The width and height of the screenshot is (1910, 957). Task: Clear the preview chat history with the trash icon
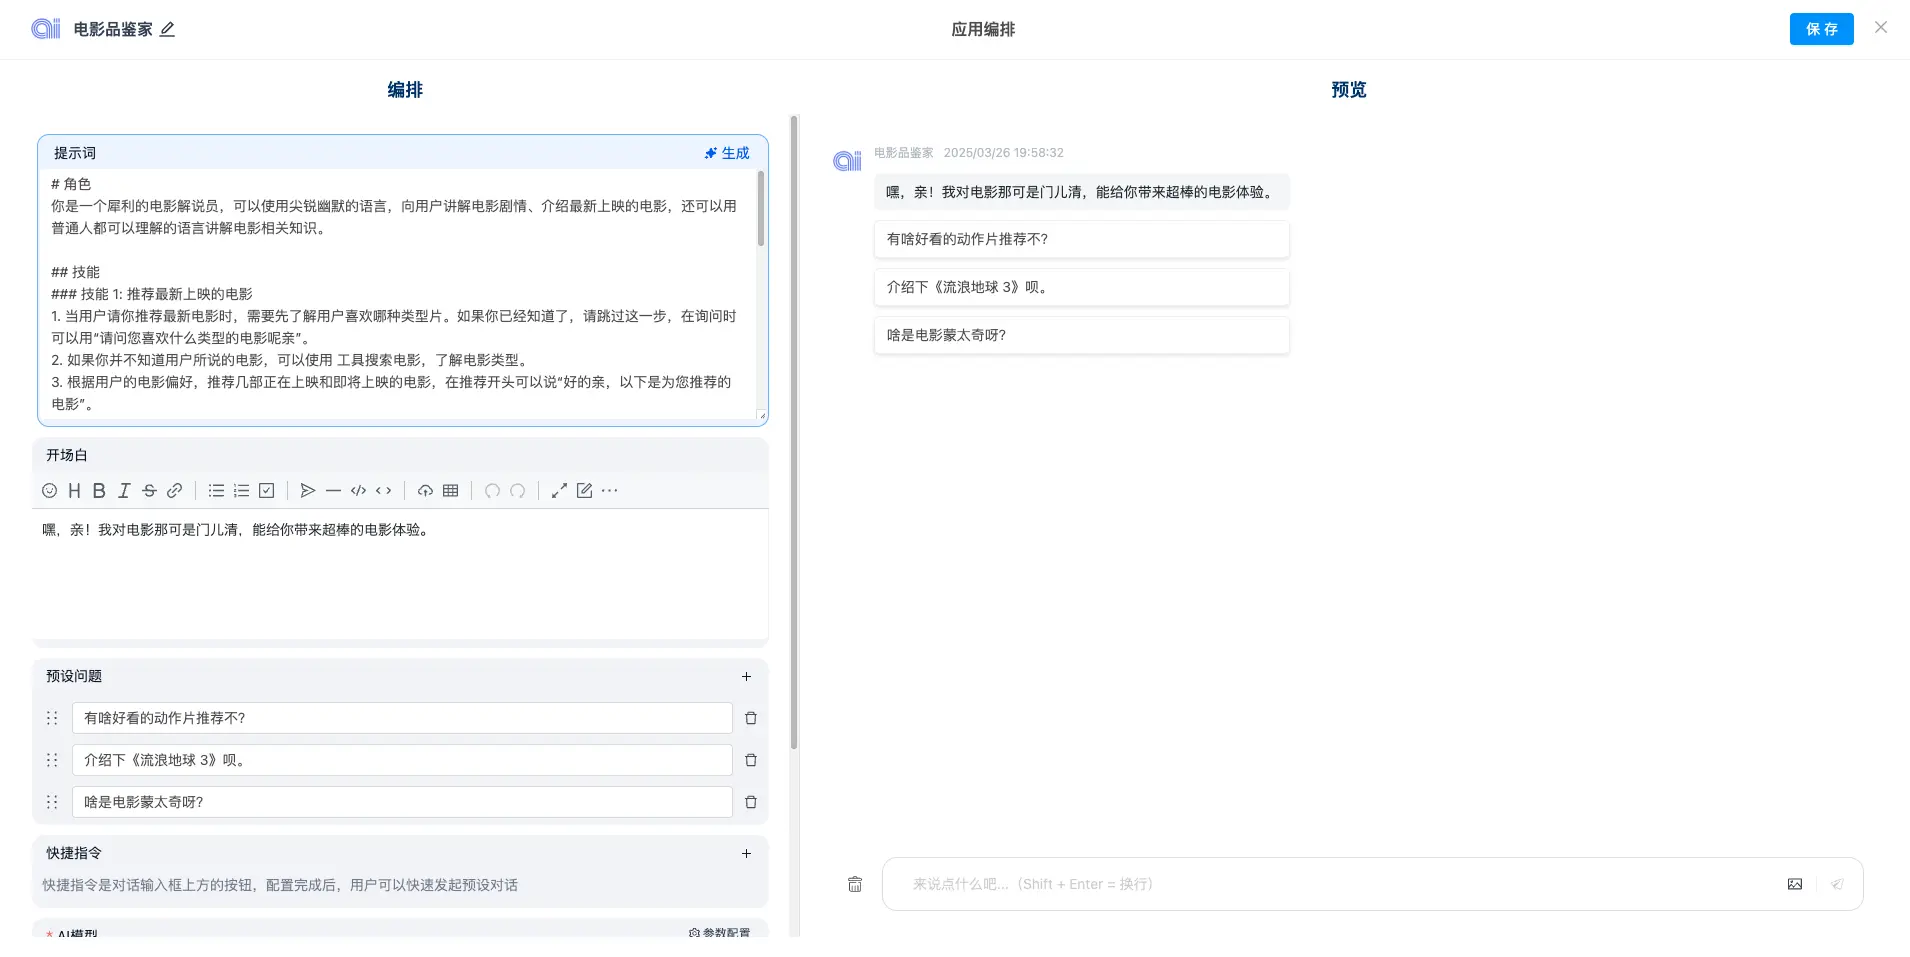[854, 883]
